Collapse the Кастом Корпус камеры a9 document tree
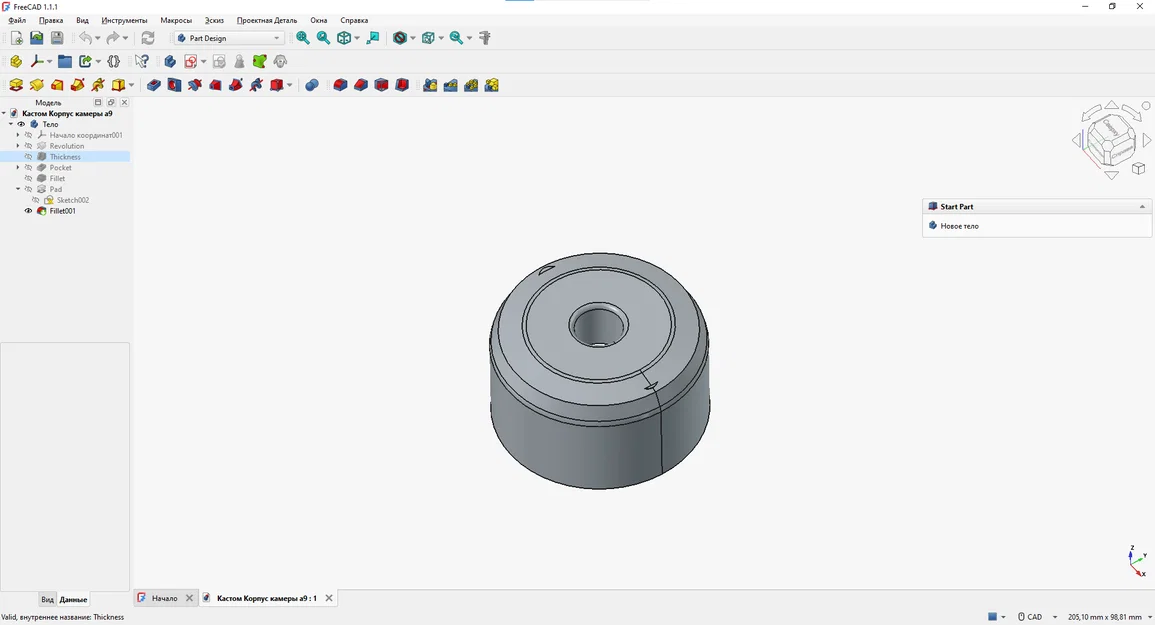The image size is (1155, 625). 4,114
